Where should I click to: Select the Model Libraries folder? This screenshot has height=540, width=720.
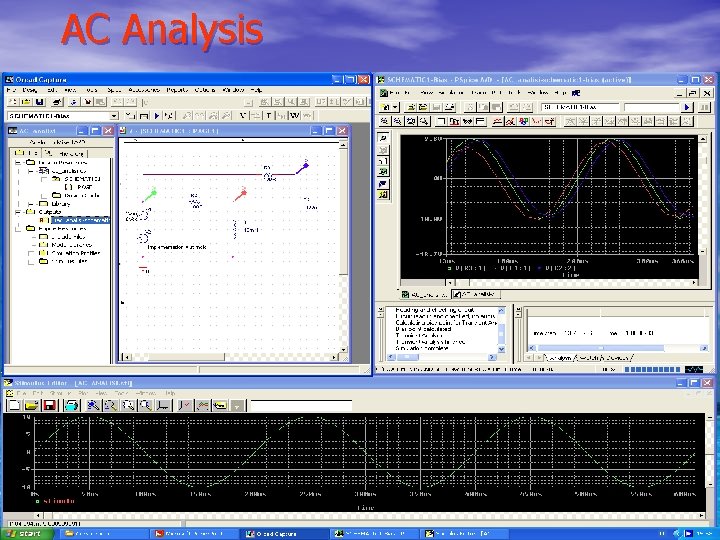[66, 245]
